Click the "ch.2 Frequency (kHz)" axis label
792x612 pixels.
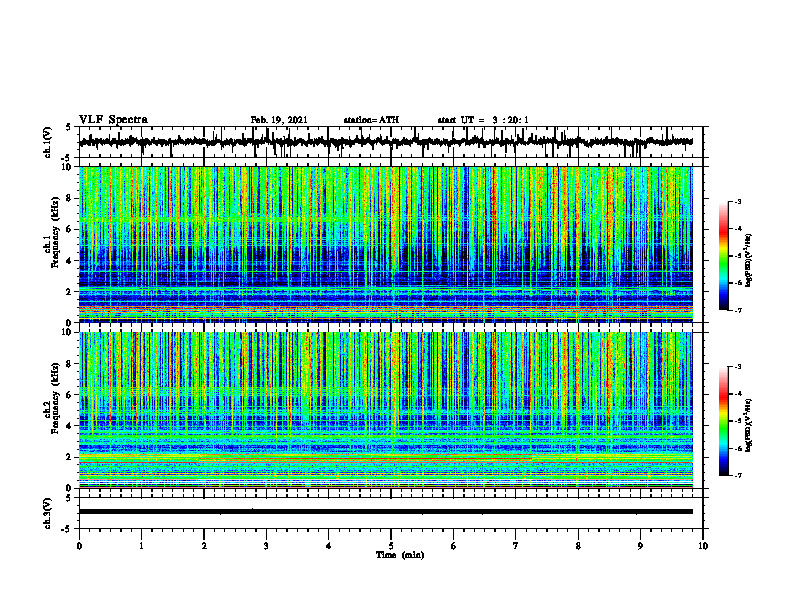[x=53, y=398]
